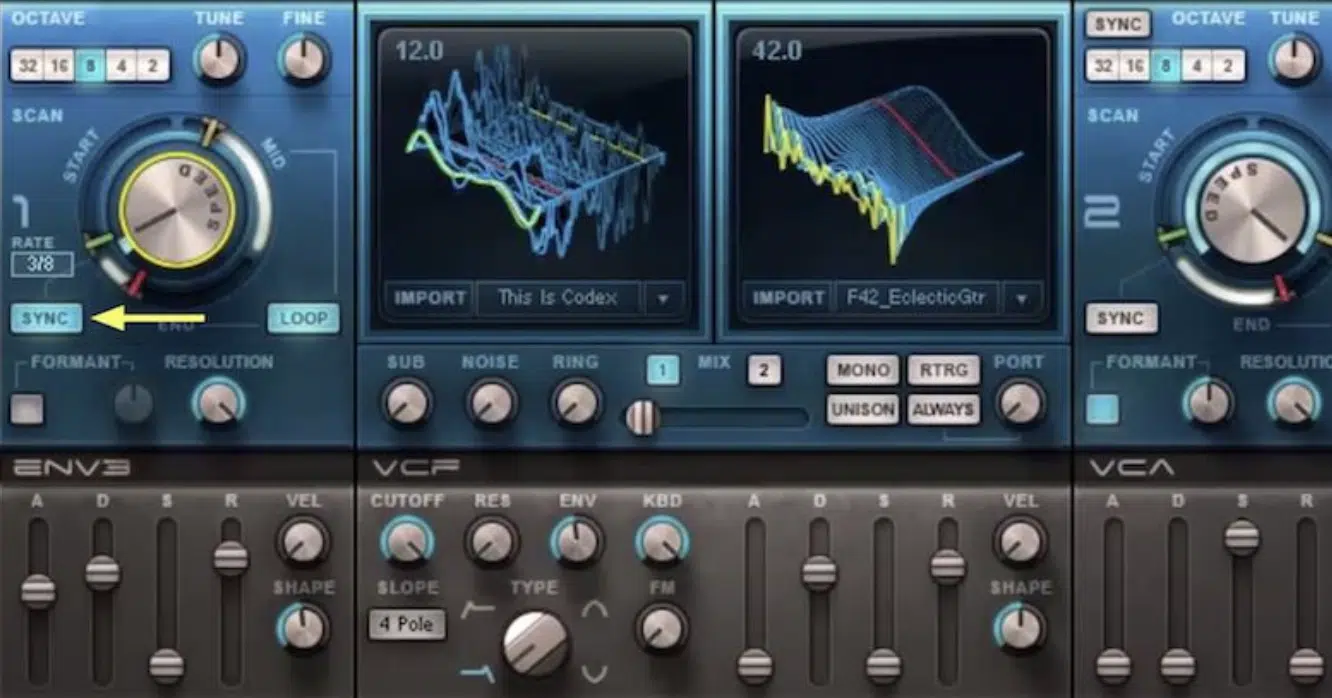Screen dimensions: 1332x698
Task: Click the VCF KBD tracking knob
Action: (661, 542)
